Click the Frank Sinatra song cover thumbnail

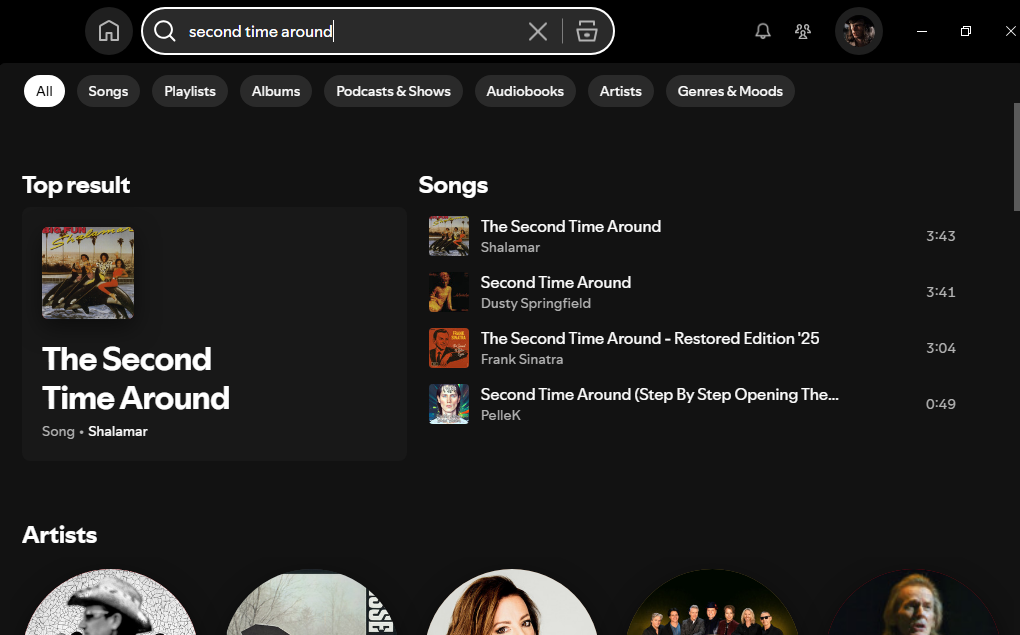click(x=449, y=348)
